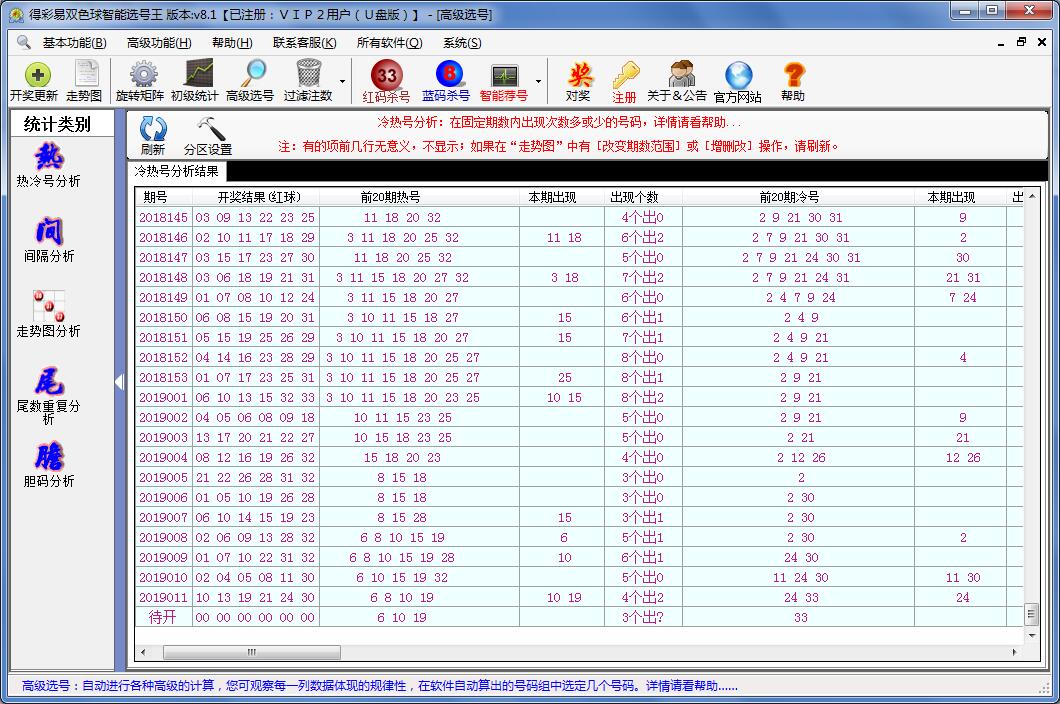
Task: Click the 过滤注数 trash bin icon
Action: point(308,80)
